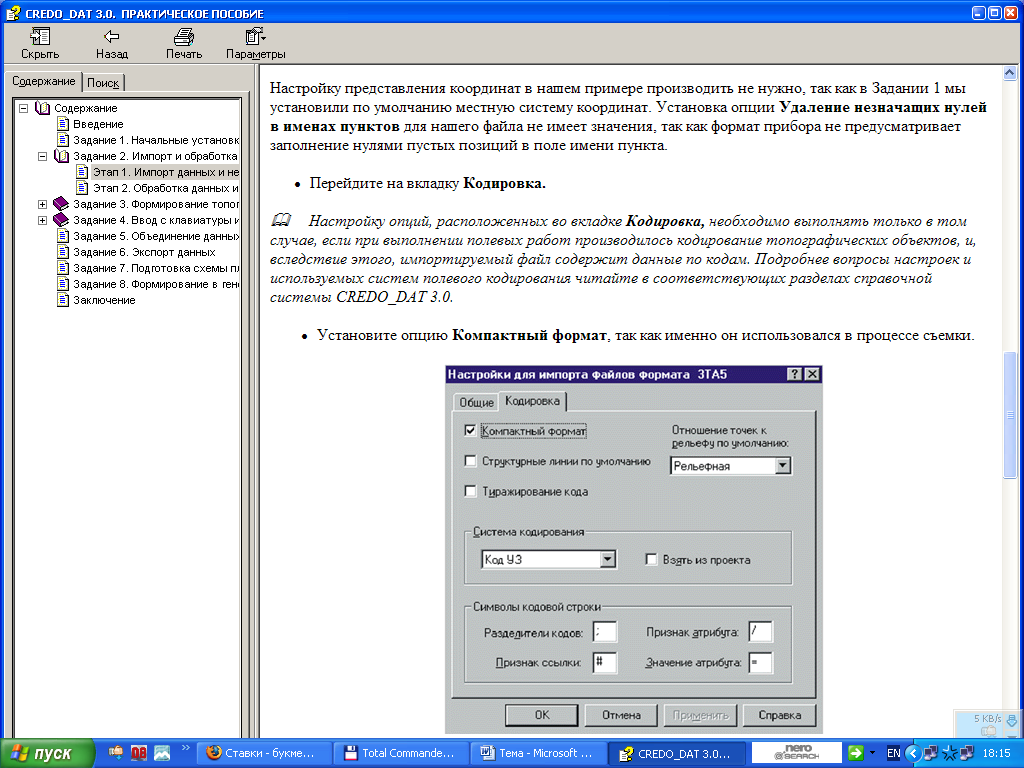Image resolution: width=1024 pixels, height=768 pixels.
Task: Click the OK button in the dialog
Action: pyautogui.click(x=542, y=715)
